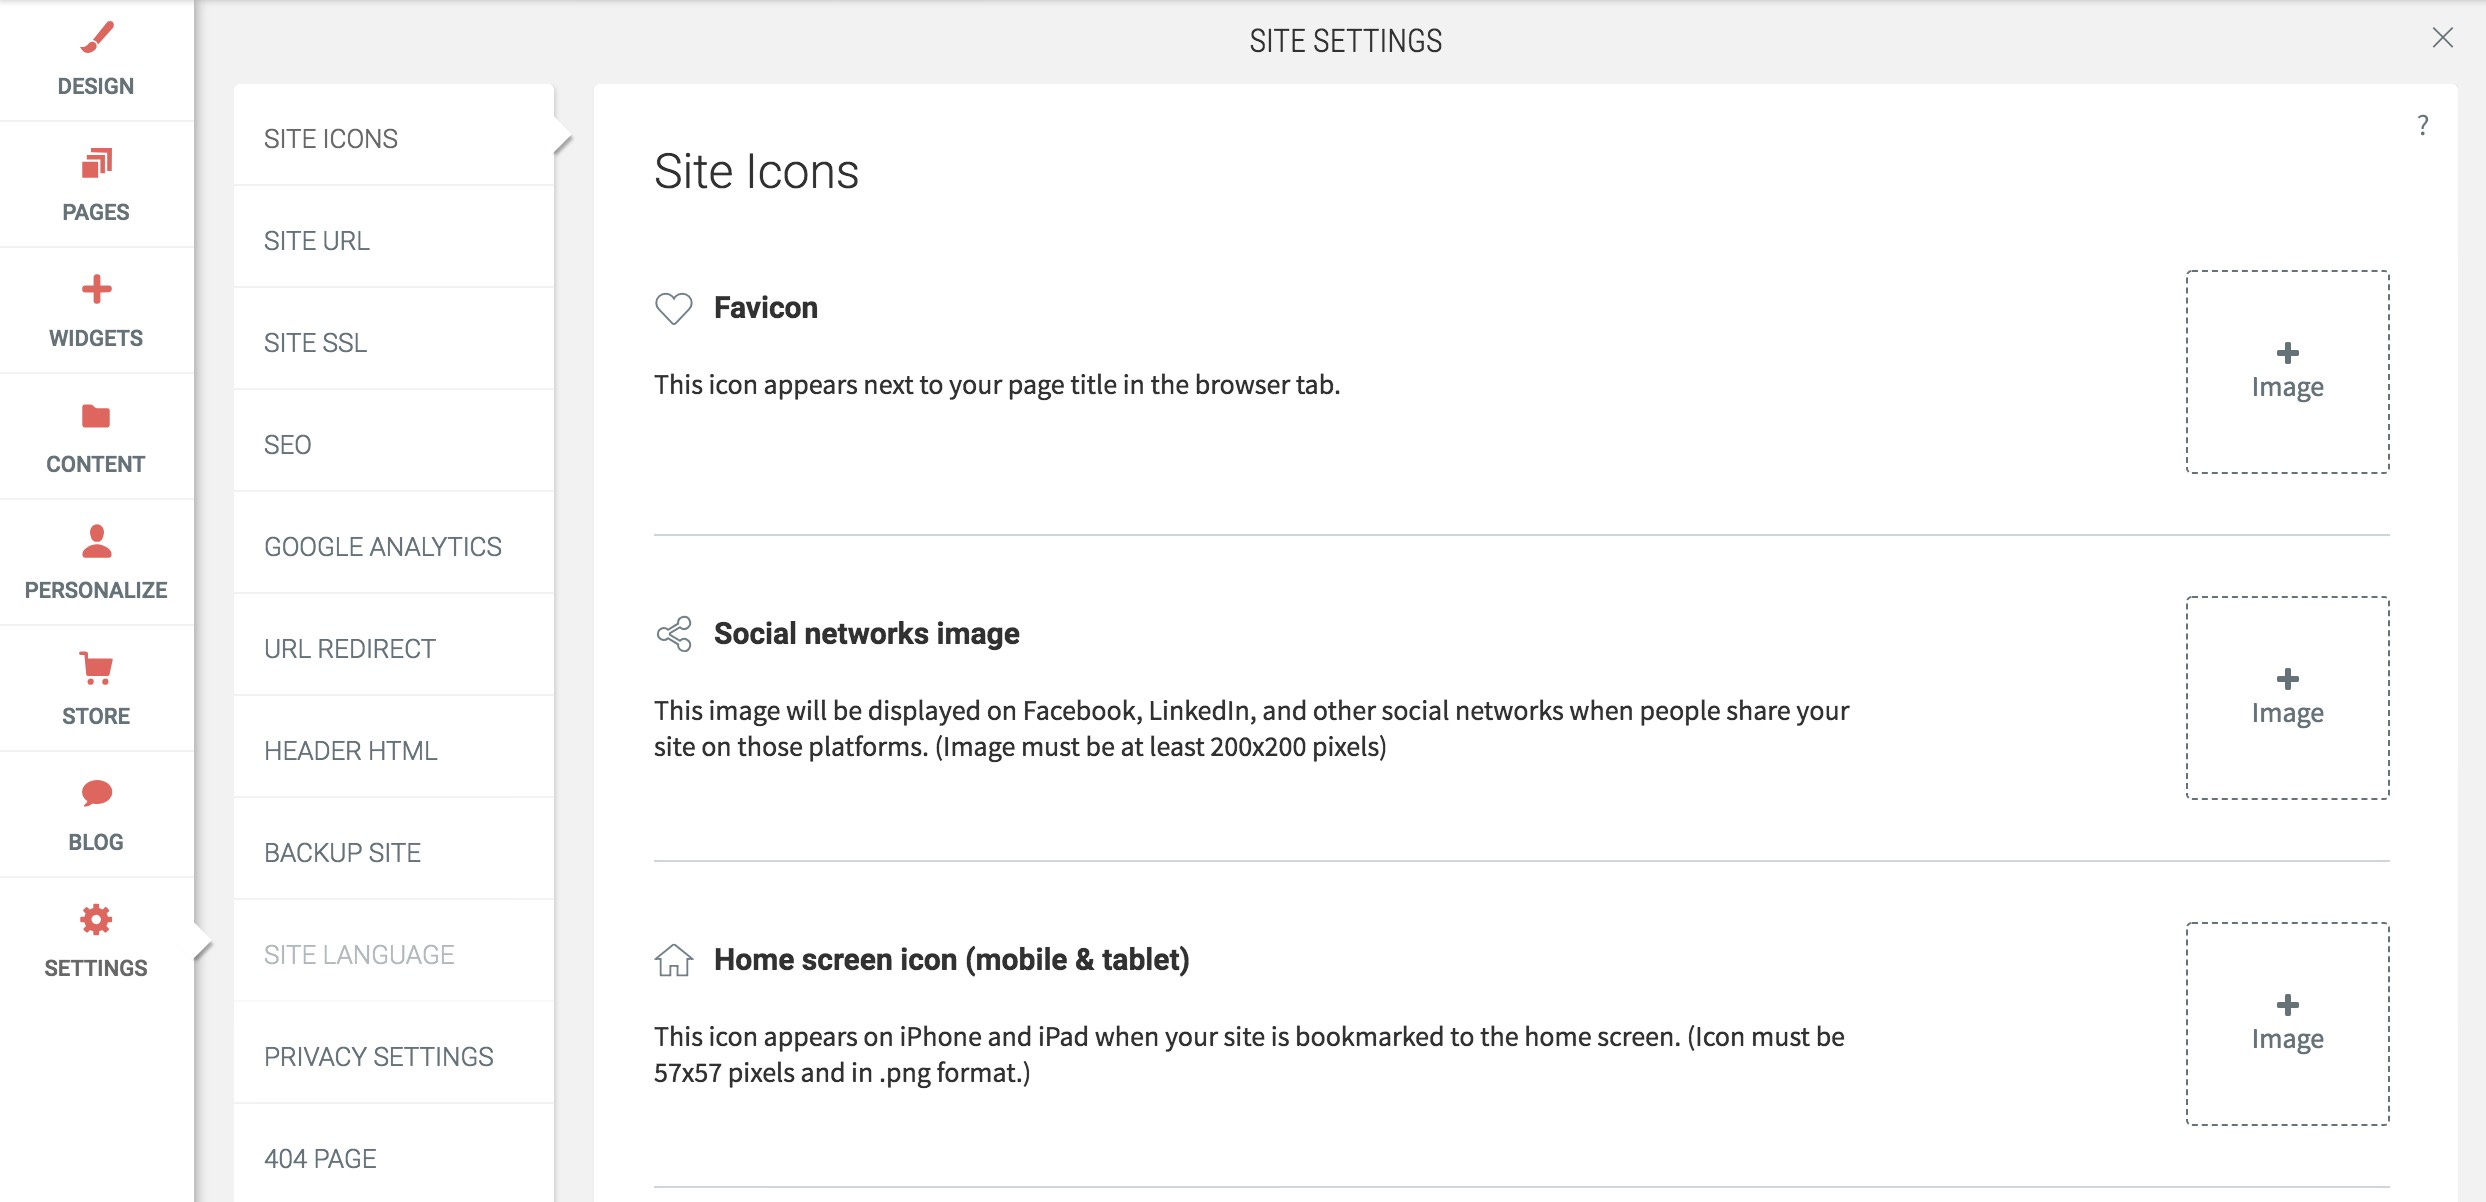Image resolution: width=2486 pixels, height=1202 pixels.
Task: Open the Design paintbrush panel
Action: [96, 38]
